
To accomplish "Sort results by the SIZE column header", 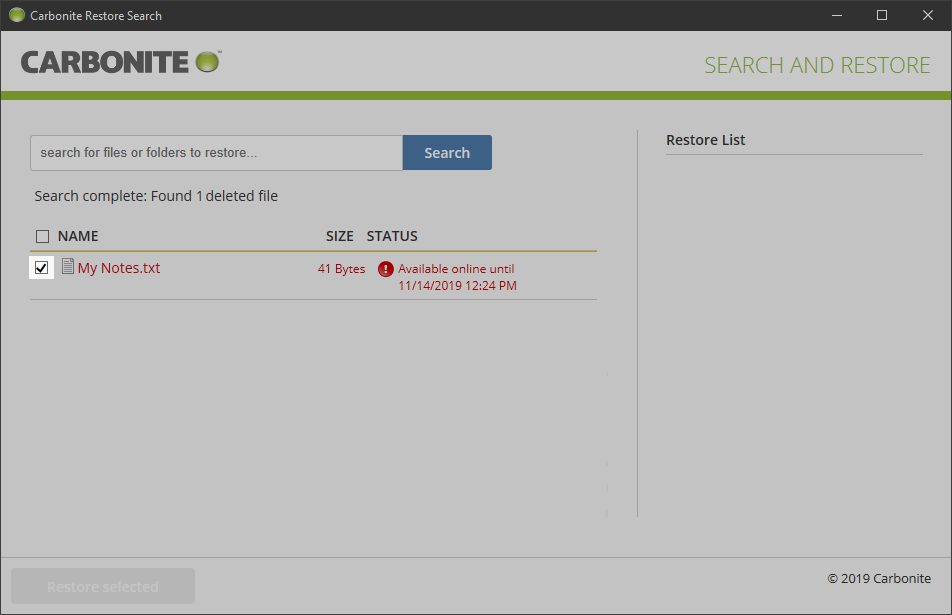I will pyautogui.click(x=339, y=235).
